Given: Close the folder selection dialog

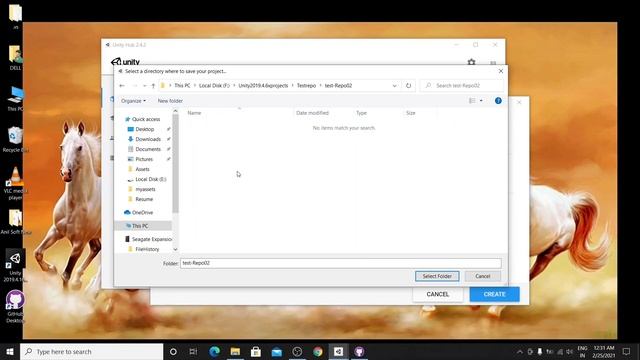Looking at the screenshot, I should [501, 71].
